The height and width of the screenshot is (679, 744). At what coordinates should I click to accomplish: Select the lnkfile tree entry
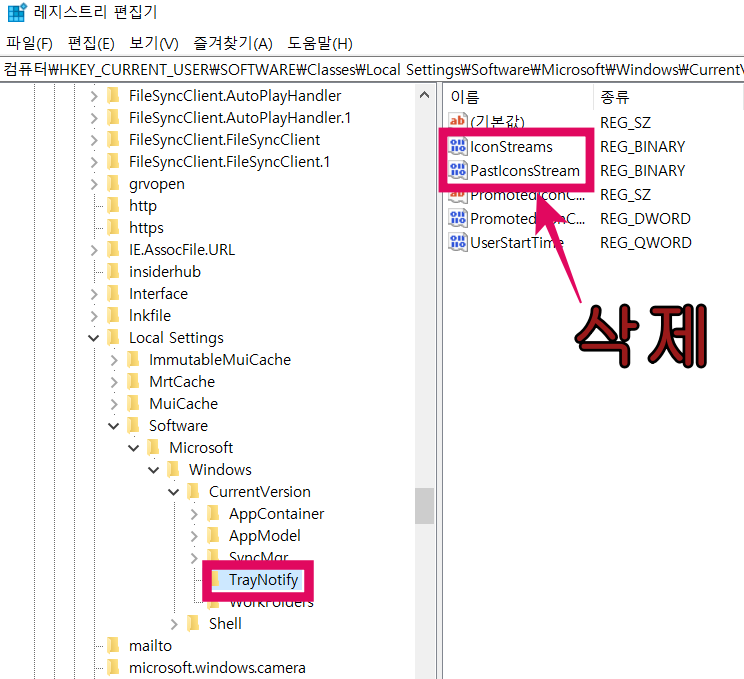click(x=150, y=316)
